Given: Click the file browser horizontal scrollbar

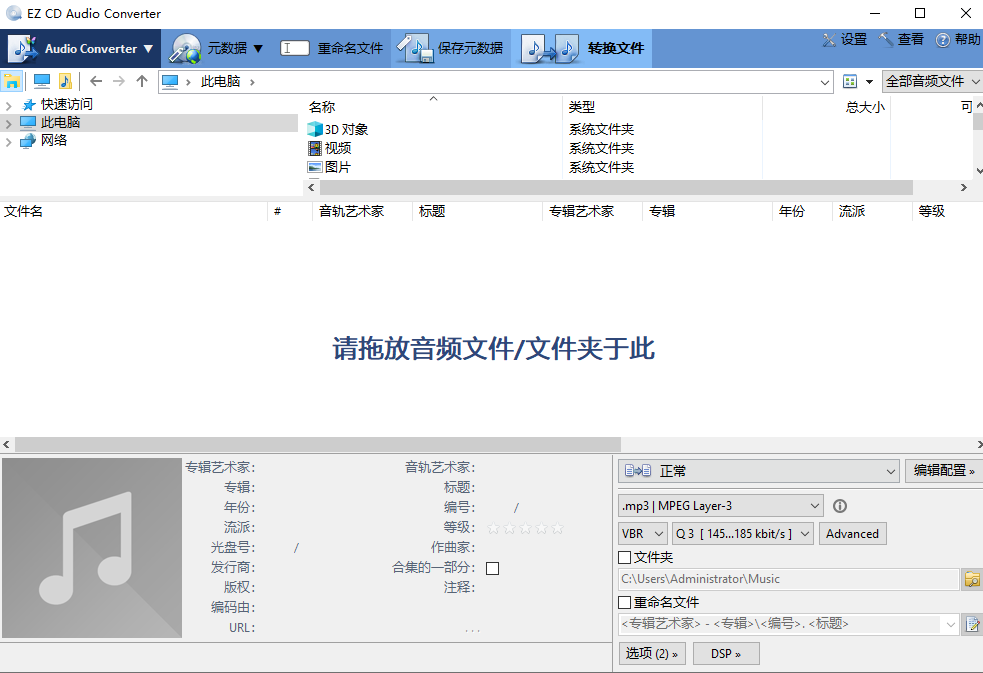Looking at the screenshot, I should click(616, 187).
